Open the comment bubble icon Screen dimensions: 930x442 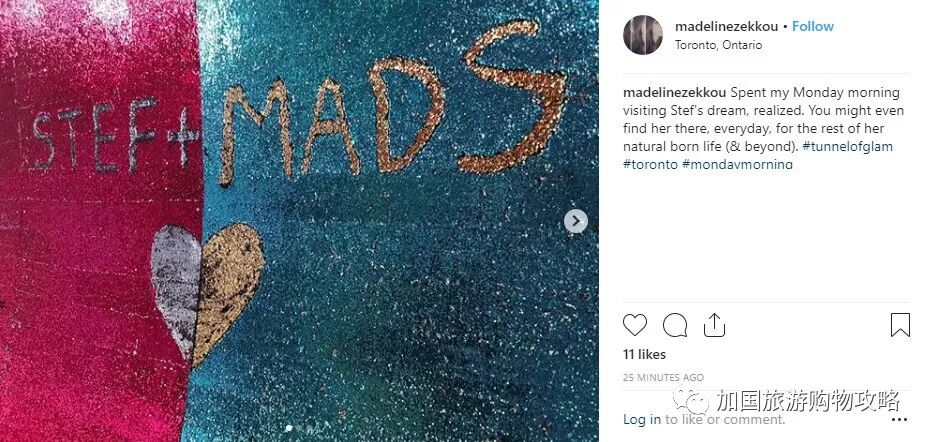[675, 325]
